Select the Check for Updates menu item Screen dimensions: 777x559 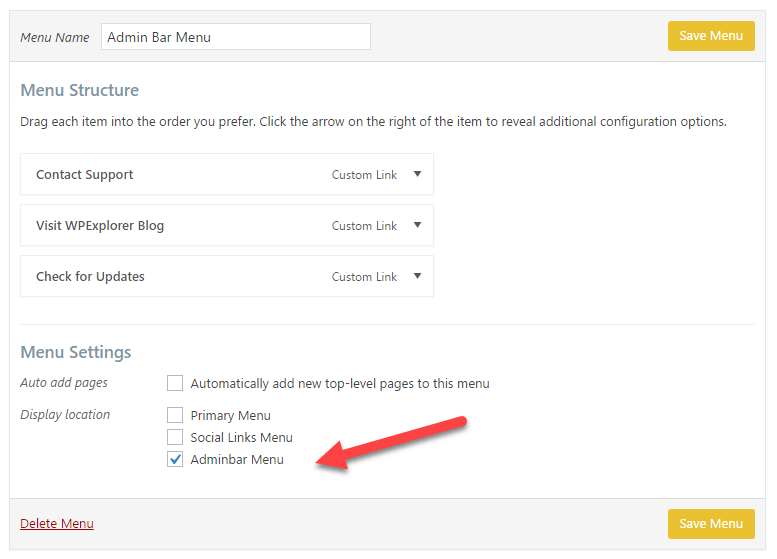tap(227, 276)
